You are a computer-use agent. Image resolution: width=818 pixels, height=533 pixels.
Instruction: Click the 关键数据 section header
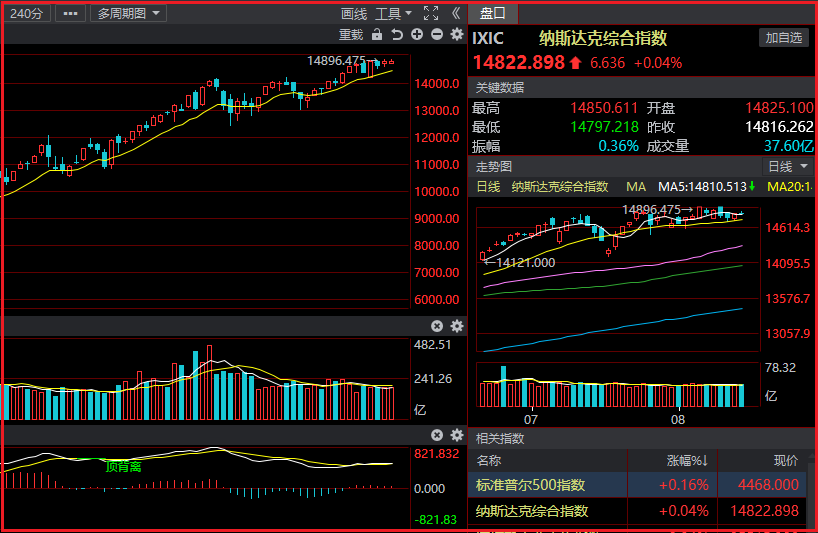[500, 88]
